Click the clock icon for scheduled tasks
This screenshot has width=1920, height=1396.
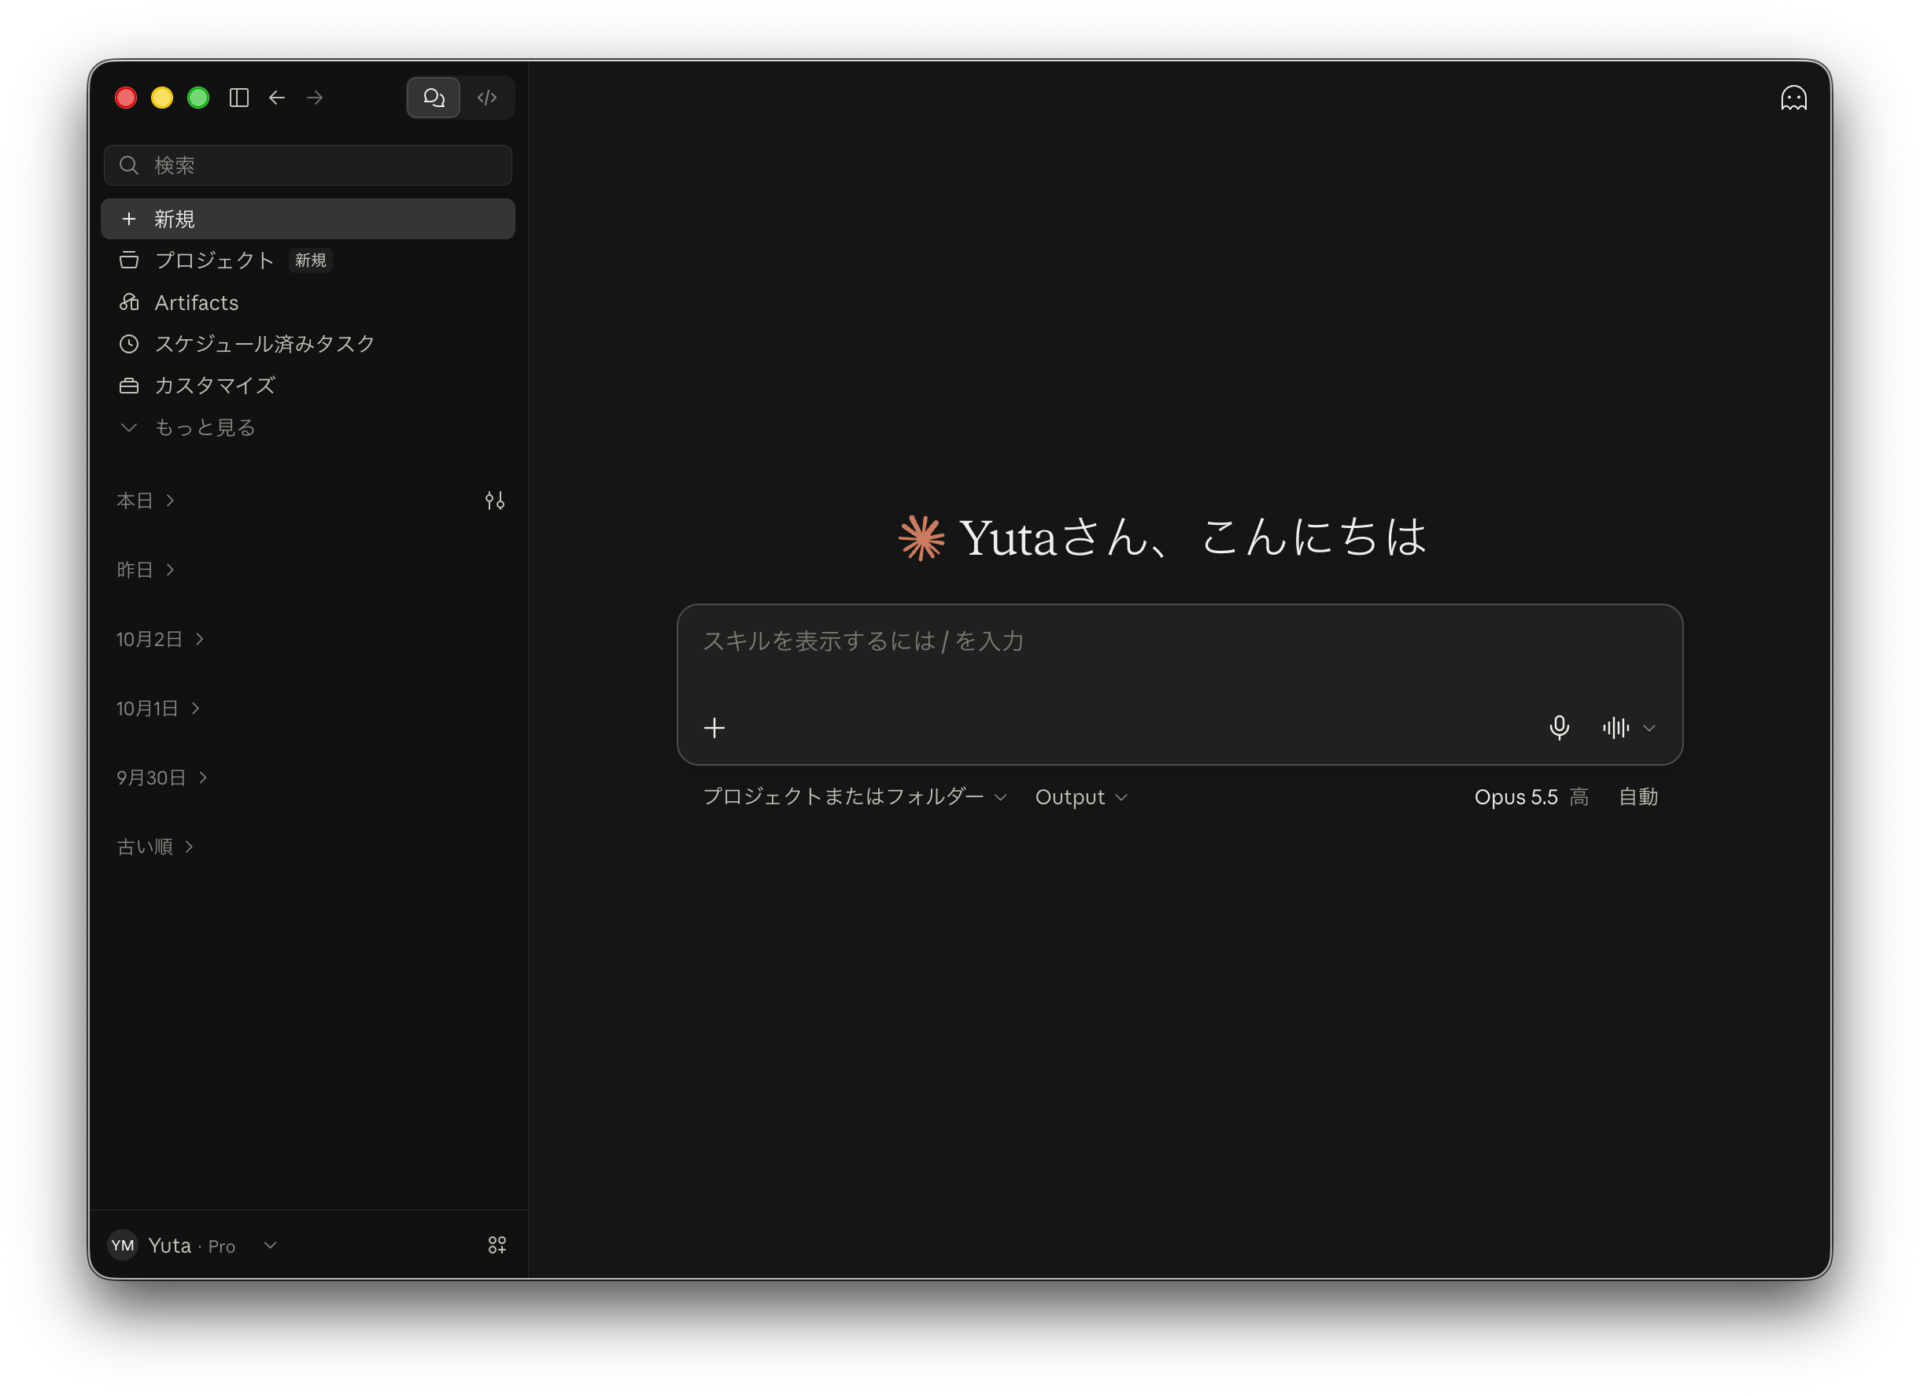pos(129,344)
